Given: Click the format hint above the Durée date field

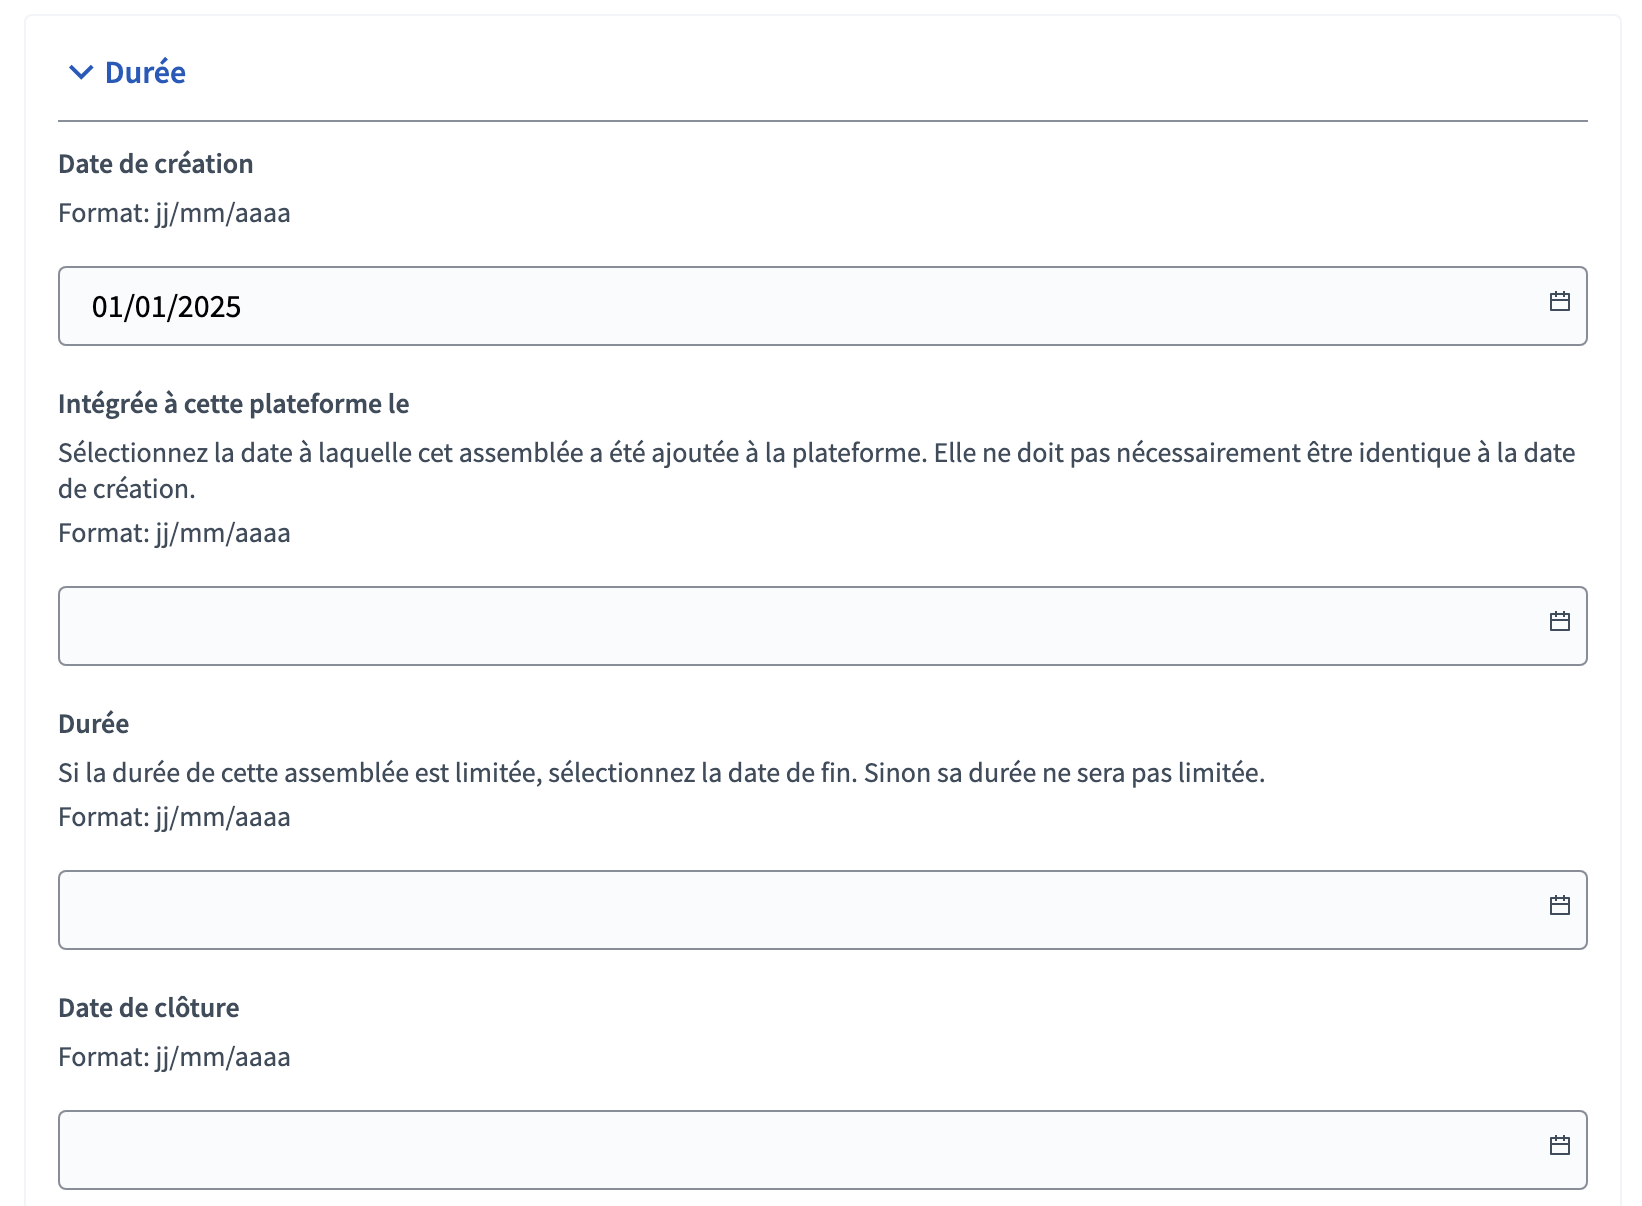Looking at the screenshot, I should click(x=174, y=818).
